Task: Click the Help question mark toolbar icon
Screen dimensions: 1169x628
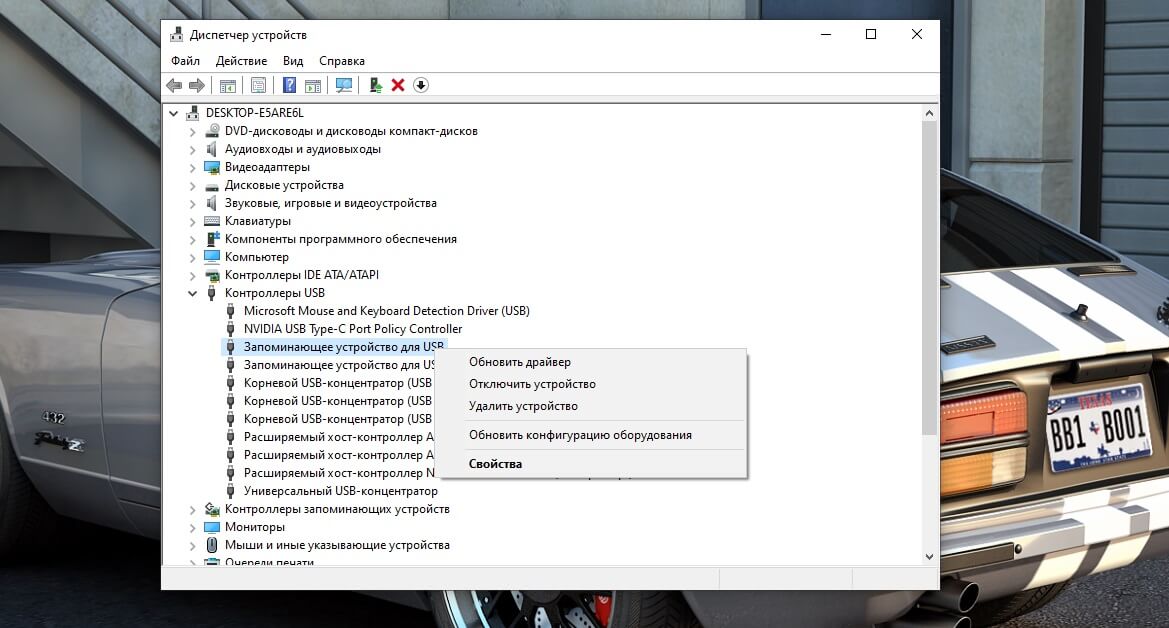Action: tap(289, 85)
